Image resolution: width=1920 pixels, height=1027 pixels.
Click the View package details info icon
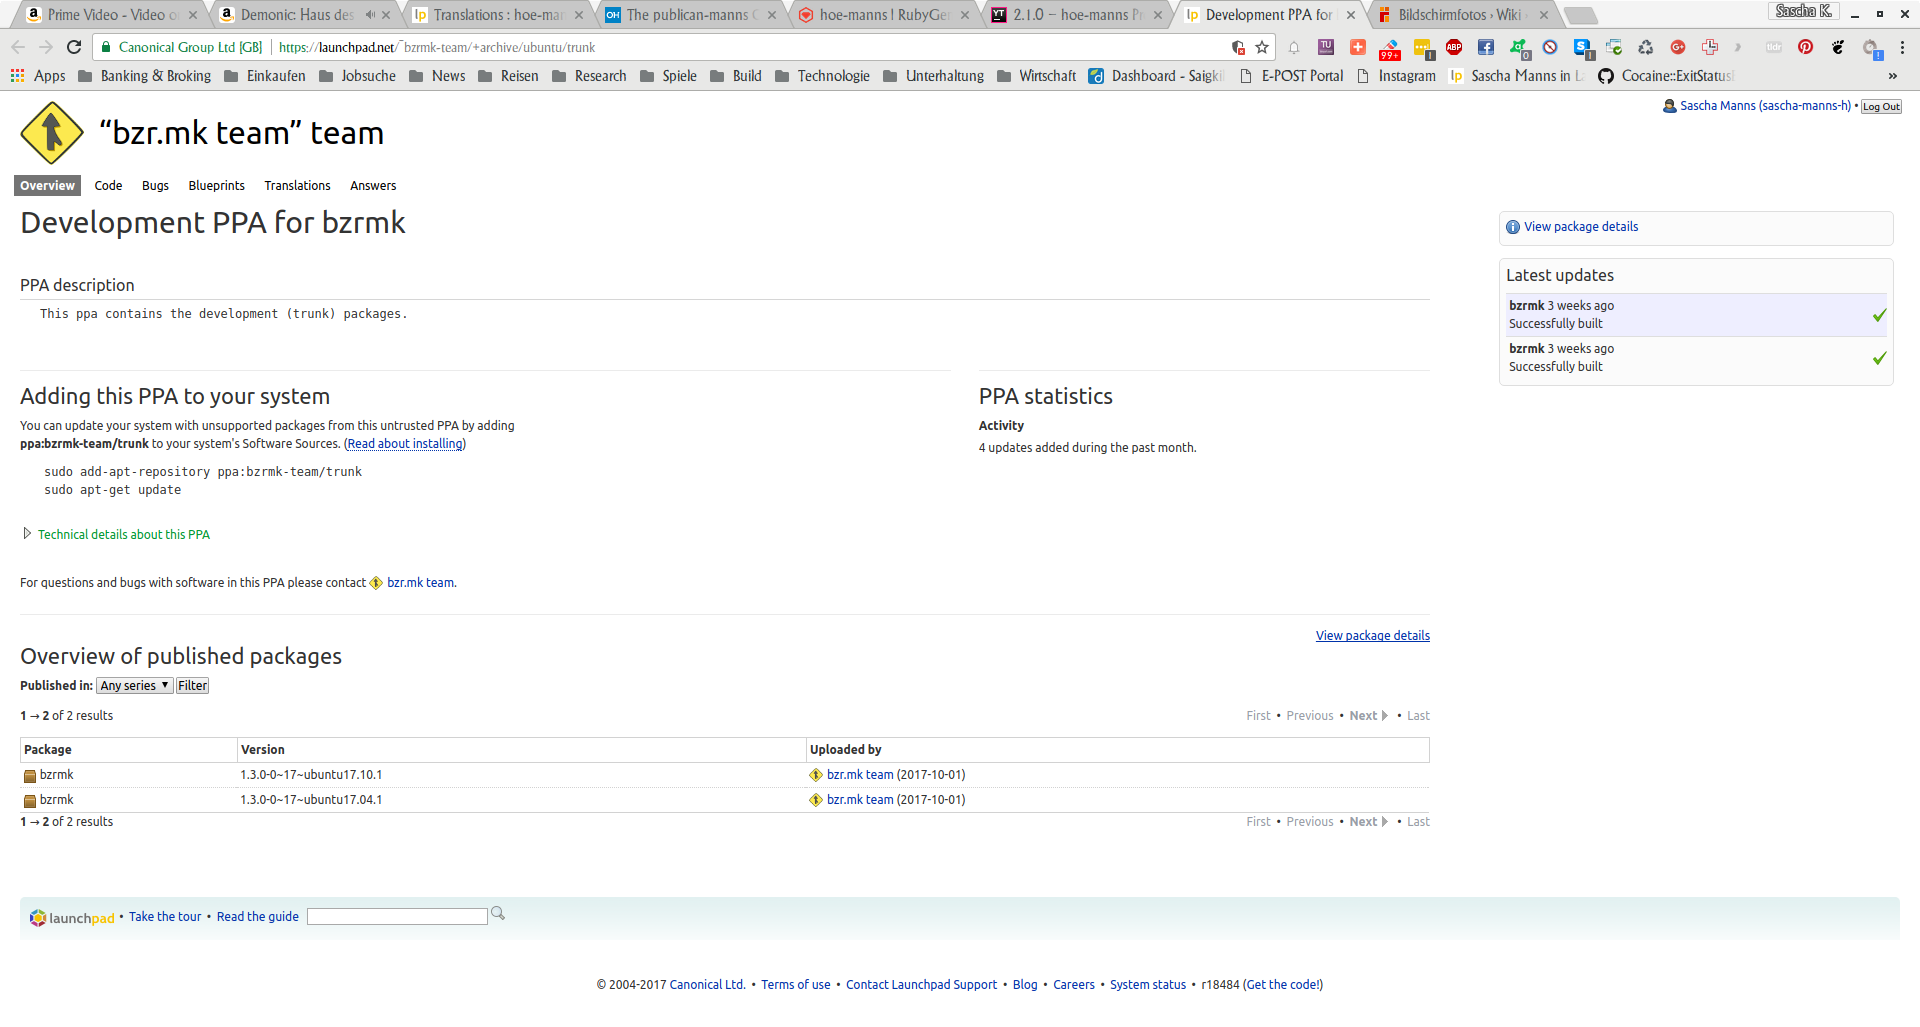tap(1512, 227)
